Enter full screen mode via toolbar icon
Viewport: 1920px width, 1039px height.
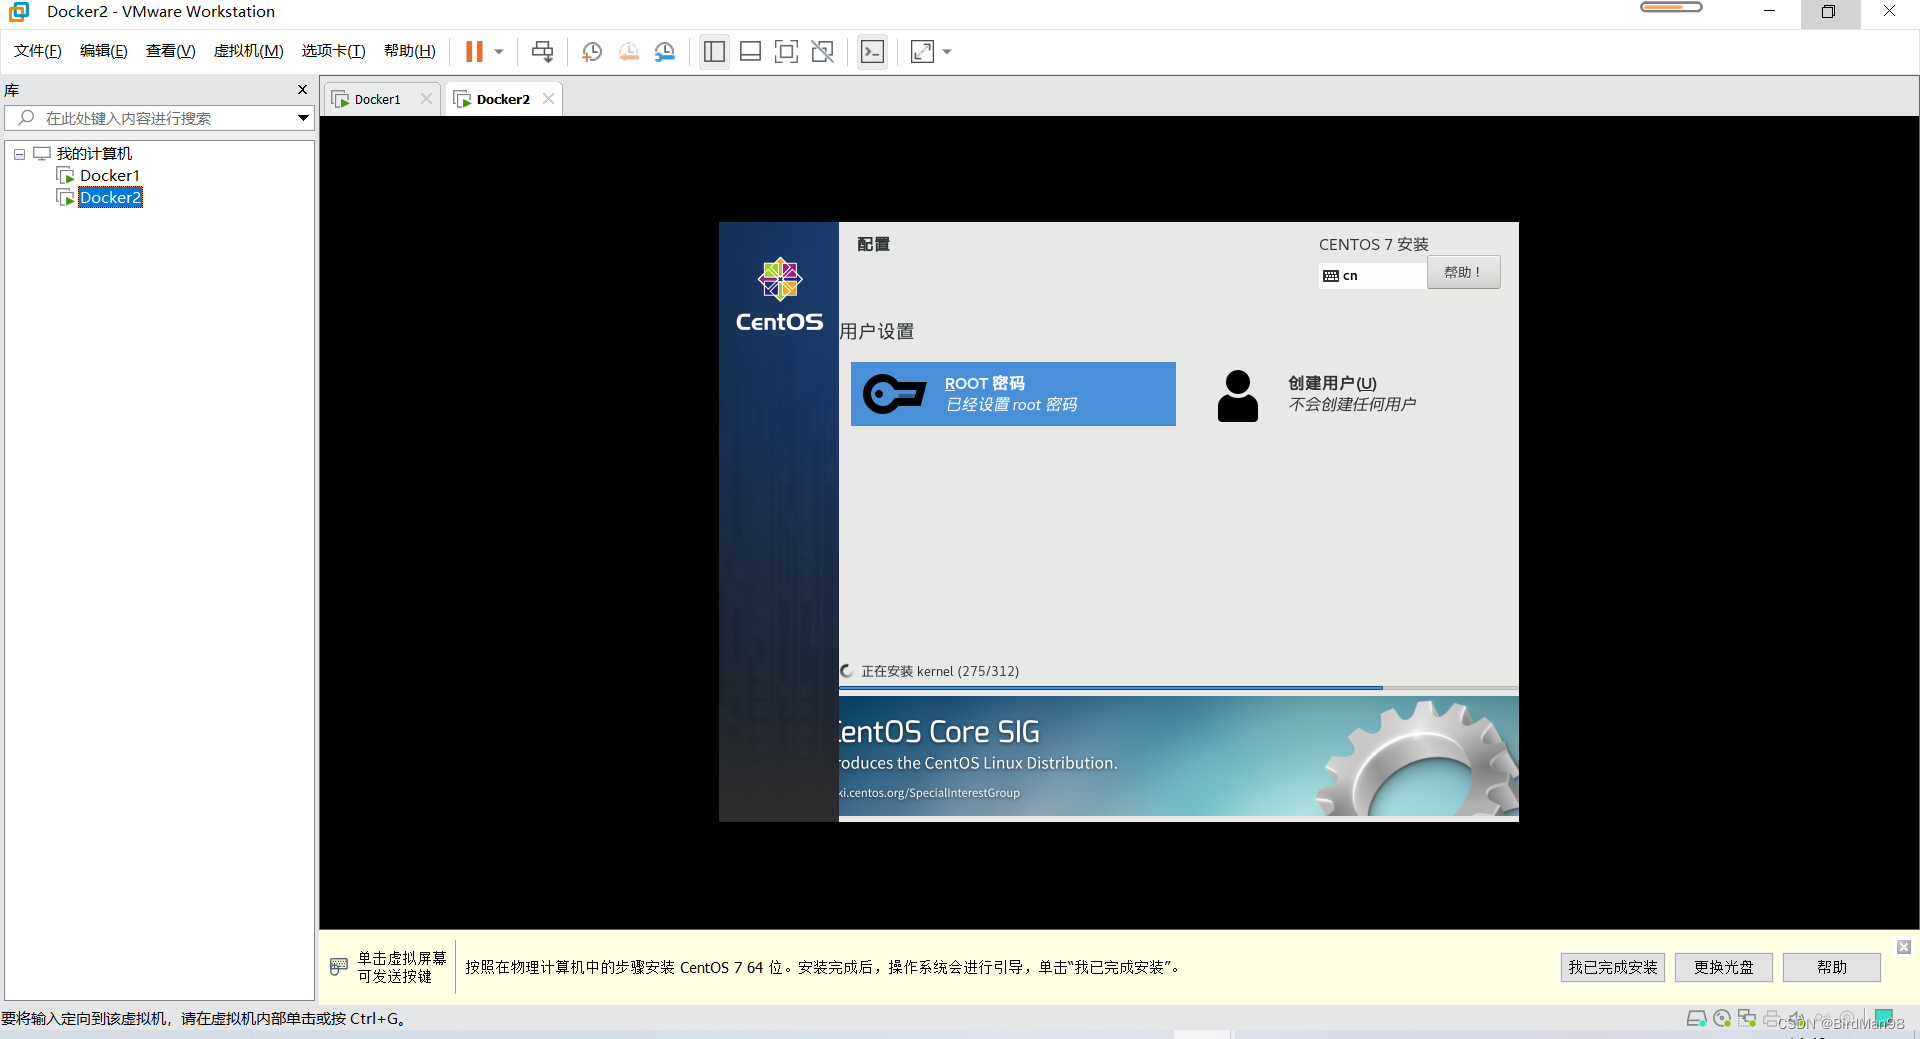tap(787, 51)
